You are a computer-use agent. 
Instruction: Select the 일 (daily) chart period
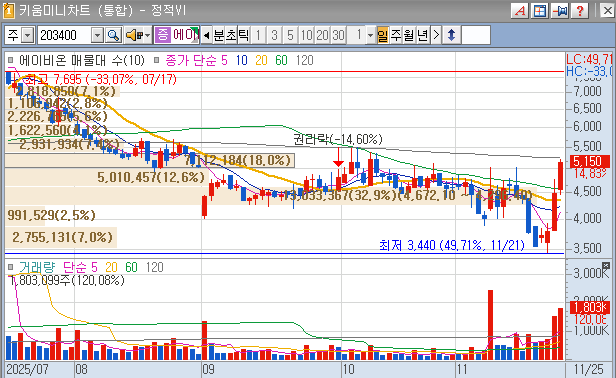click(383, 35)
